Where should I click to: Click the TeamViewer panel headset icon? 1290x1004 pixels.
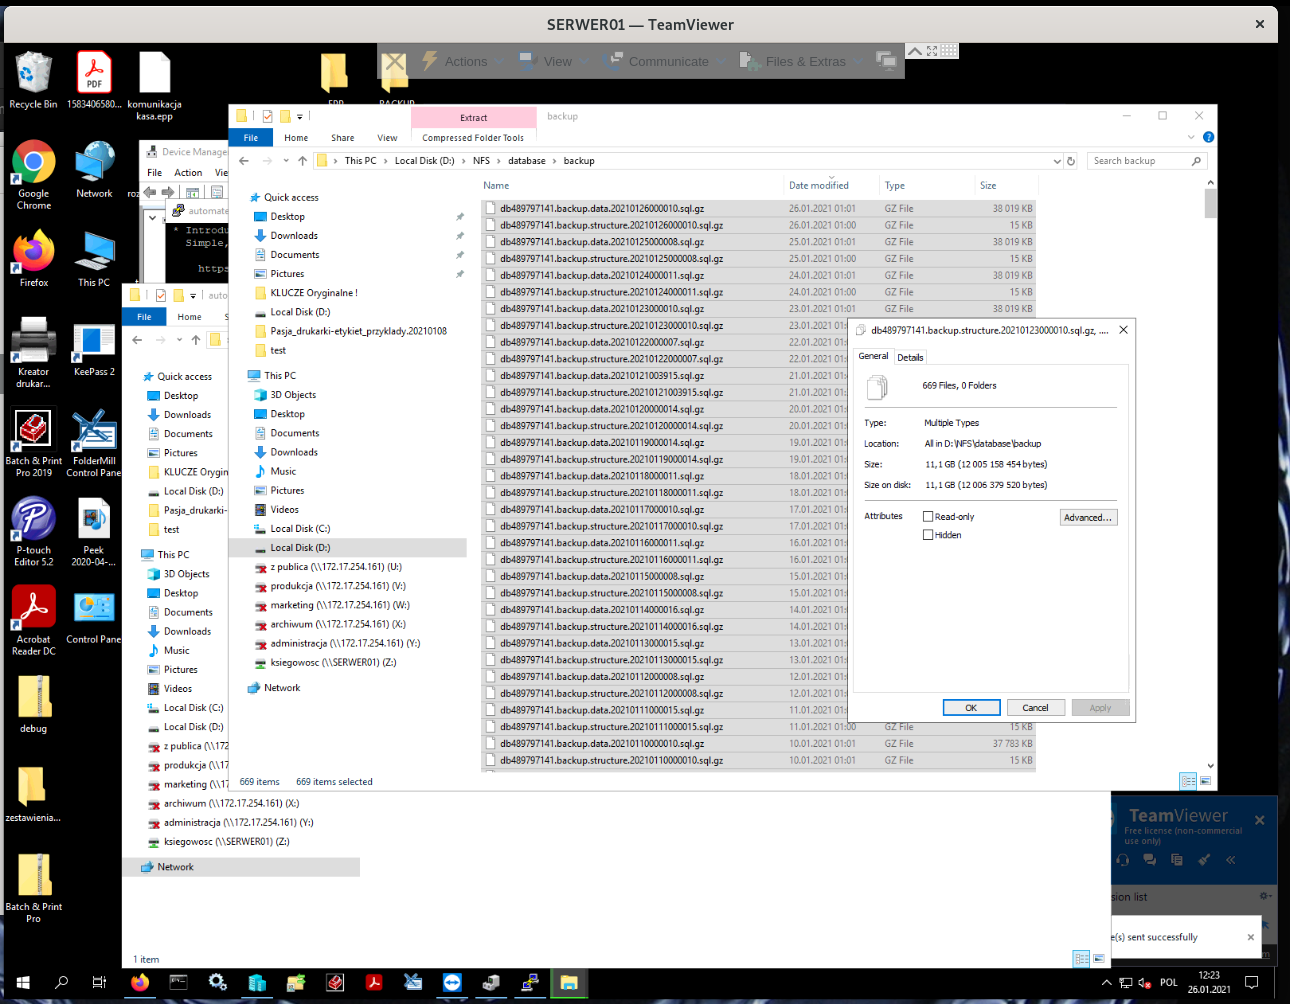(x=1123, y=860)
